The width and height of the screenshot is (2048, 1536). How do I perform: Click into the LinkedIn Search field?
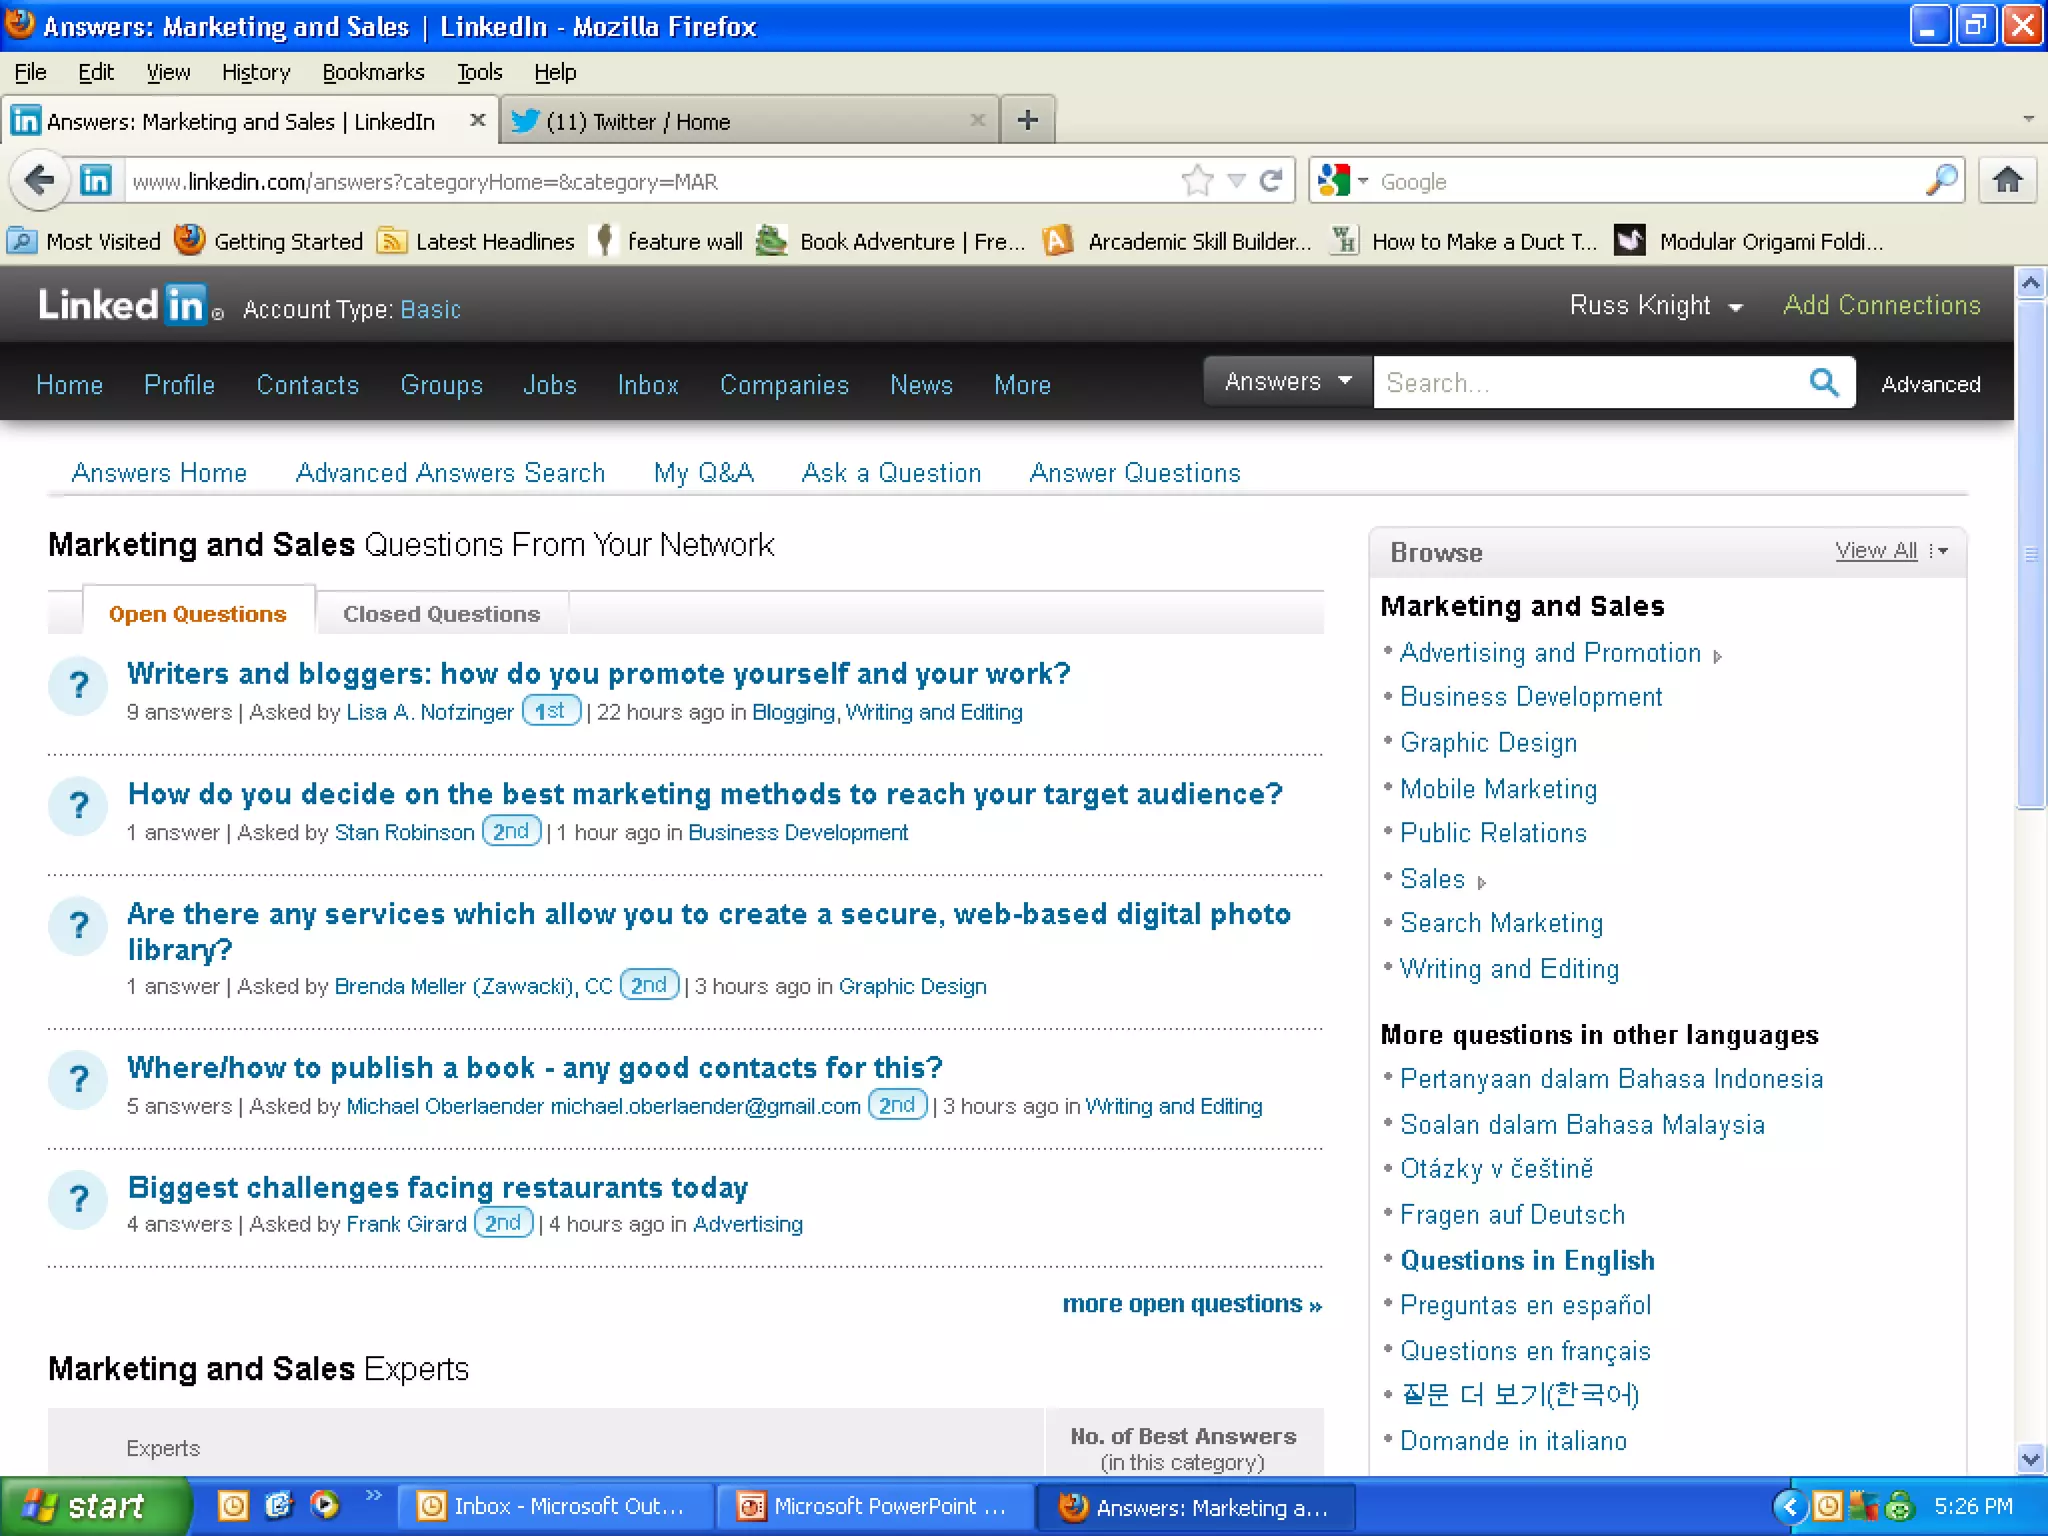coord(1590,383)
